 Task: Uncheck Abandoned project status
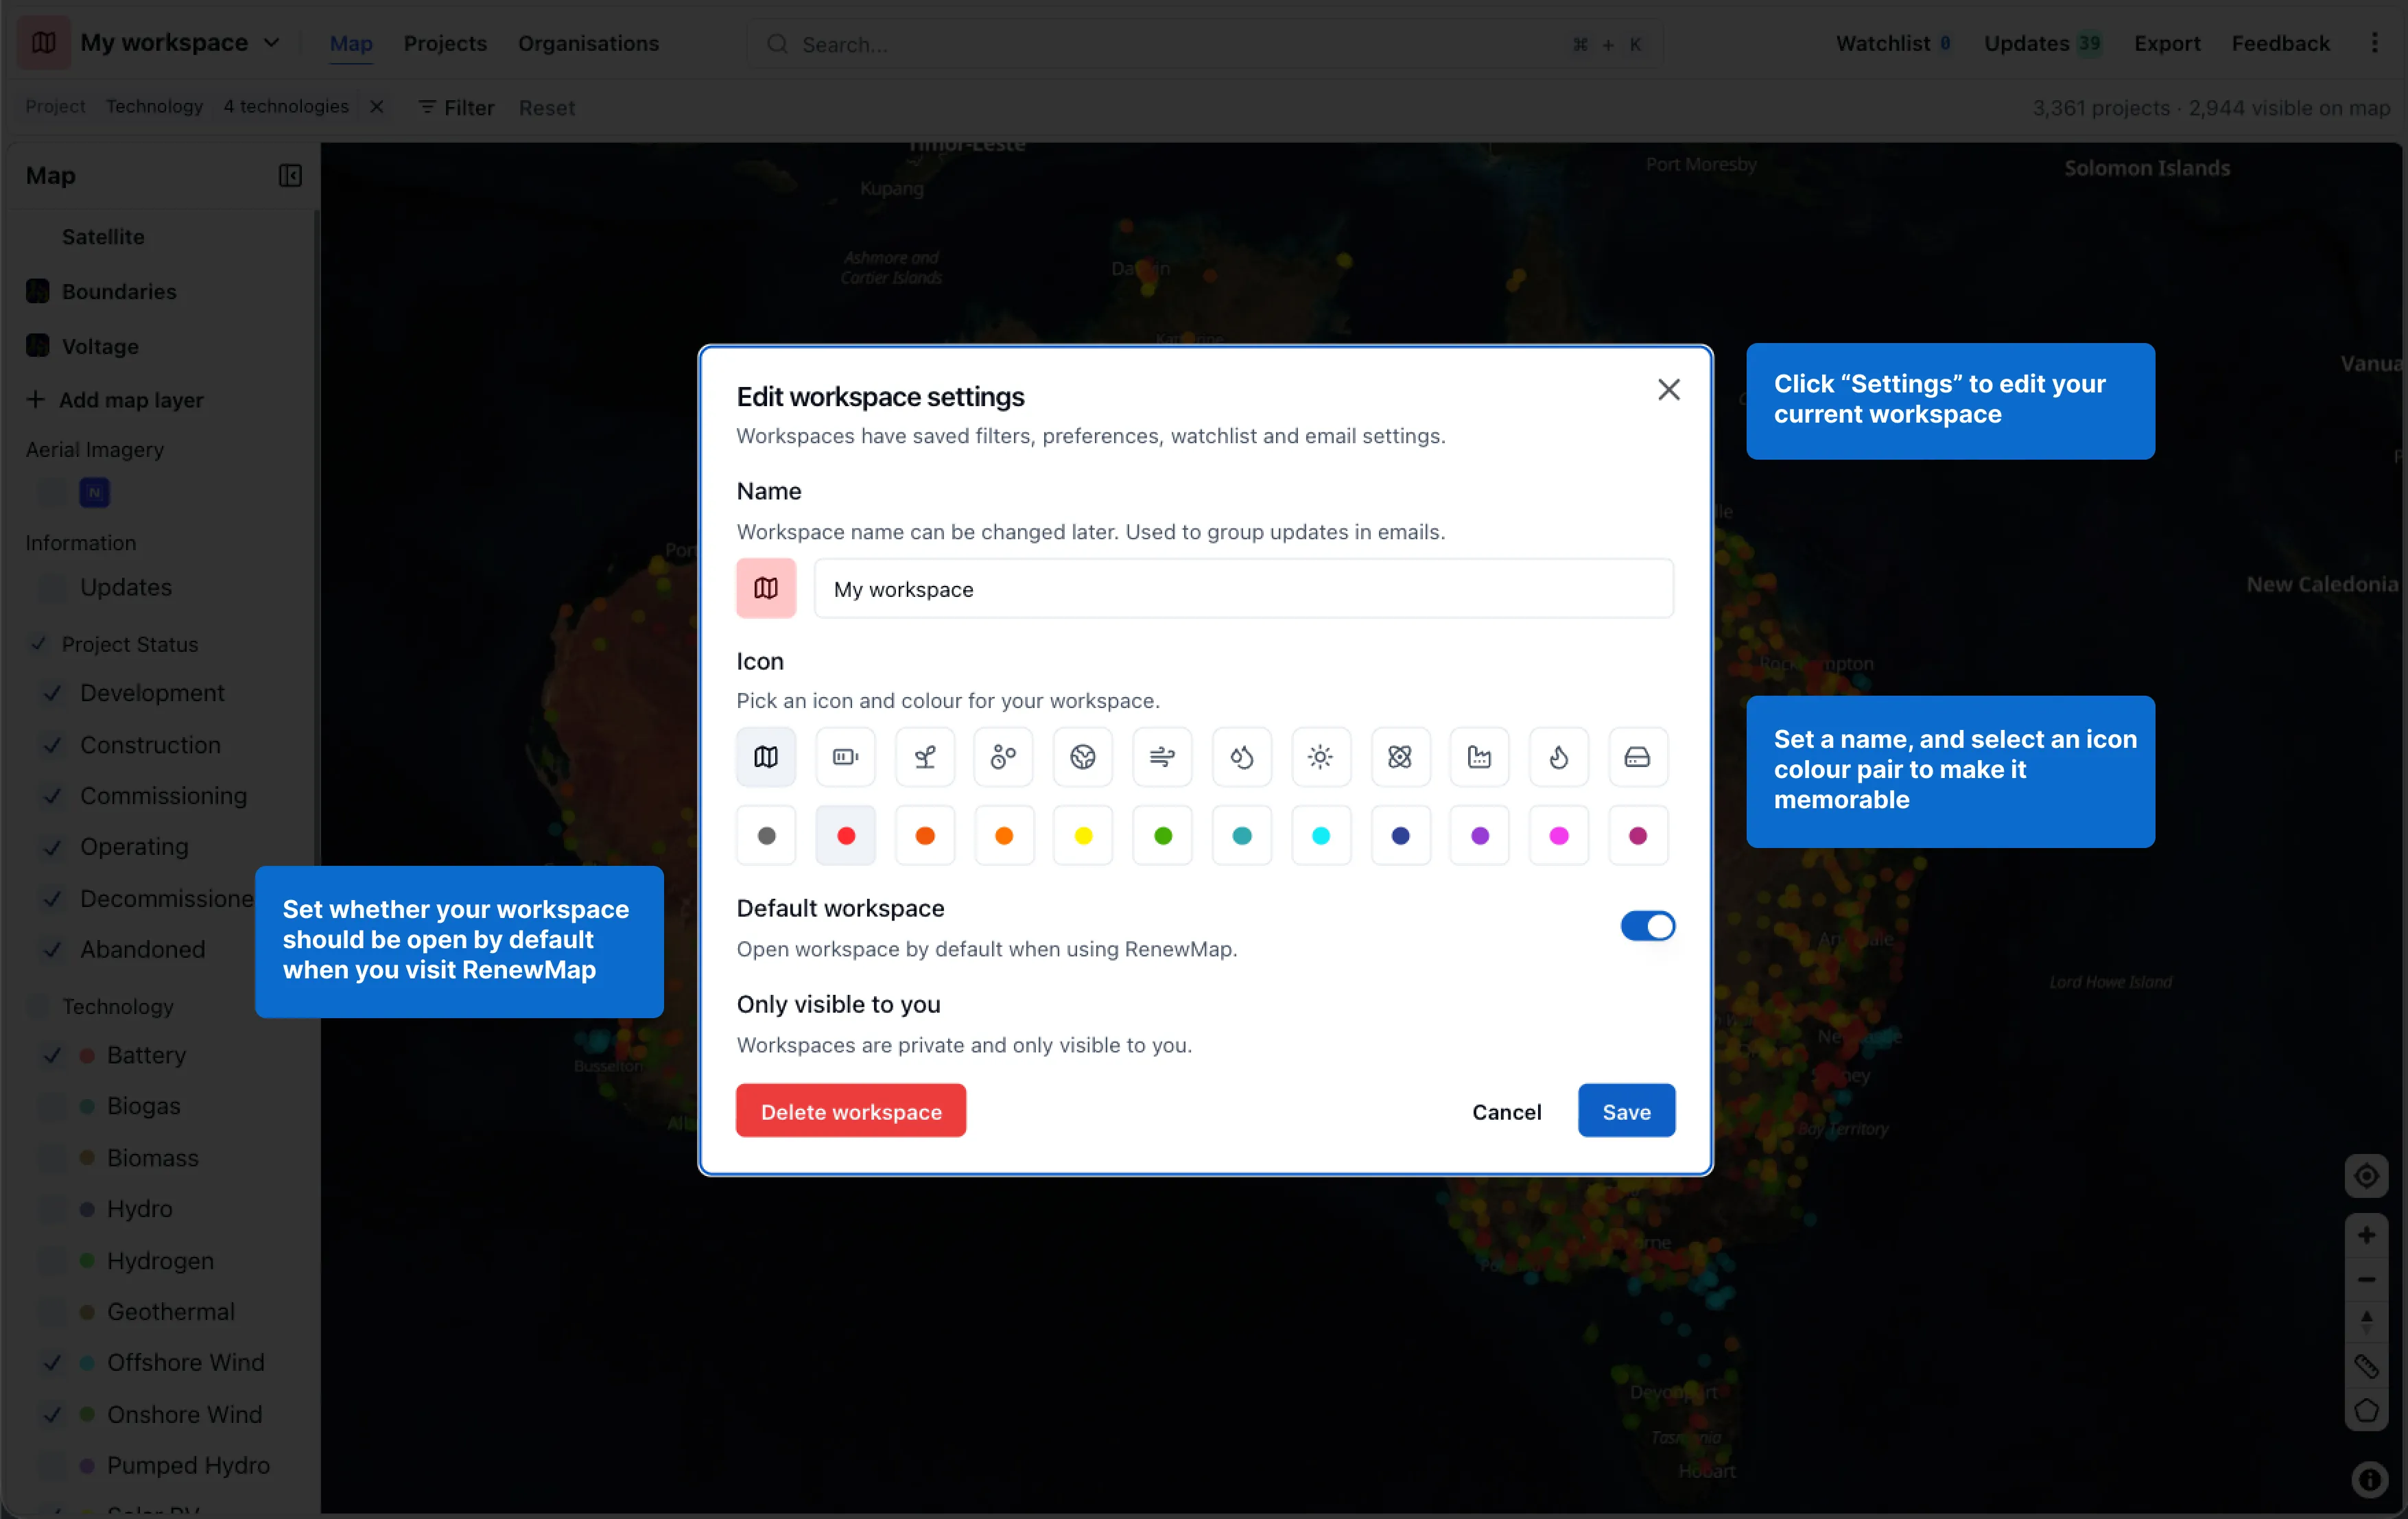[53, 950]
